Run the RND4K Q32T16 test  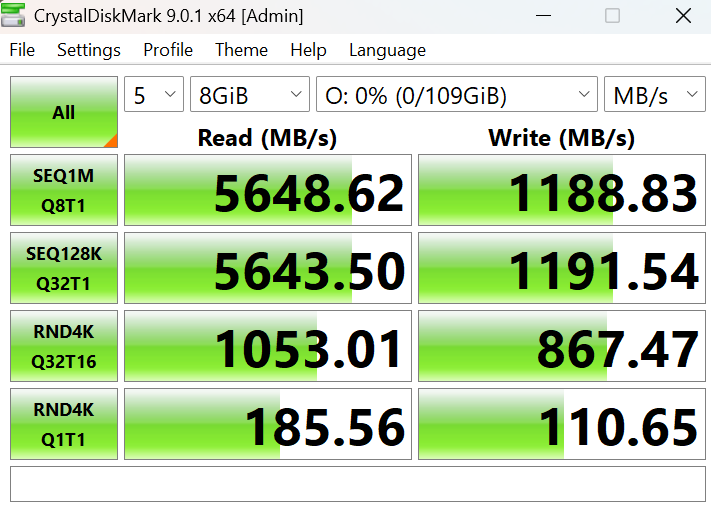(x=64, y=346)
